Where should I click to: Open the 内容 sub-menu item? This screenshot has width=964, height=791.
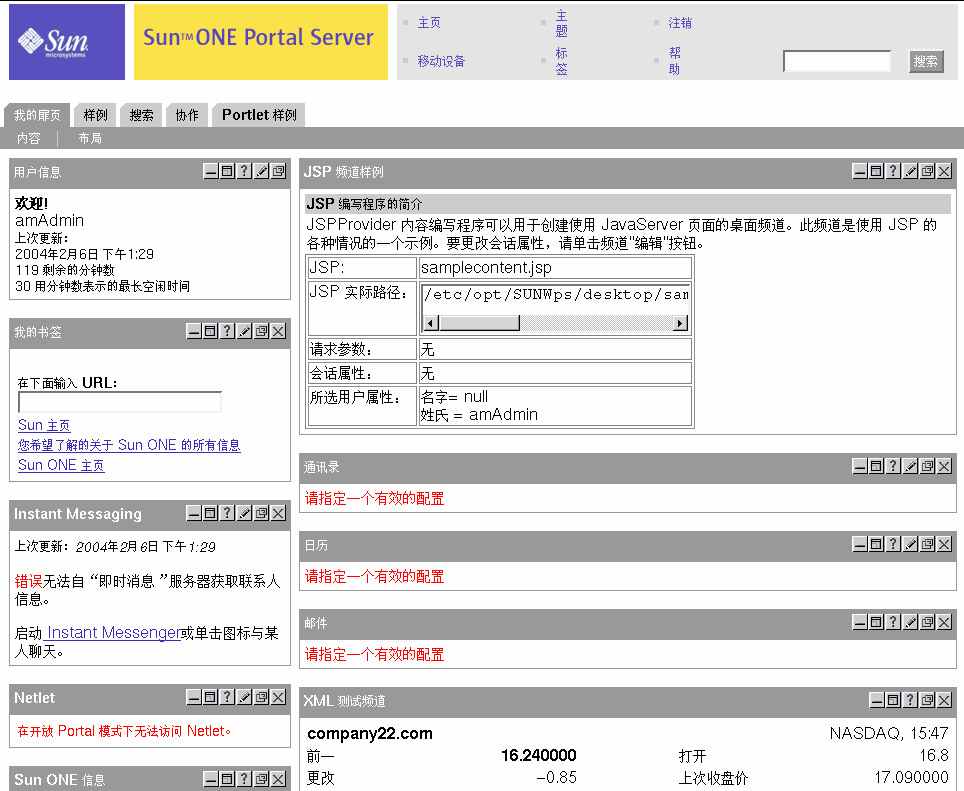pyautogui.click(x=28, y=139)
